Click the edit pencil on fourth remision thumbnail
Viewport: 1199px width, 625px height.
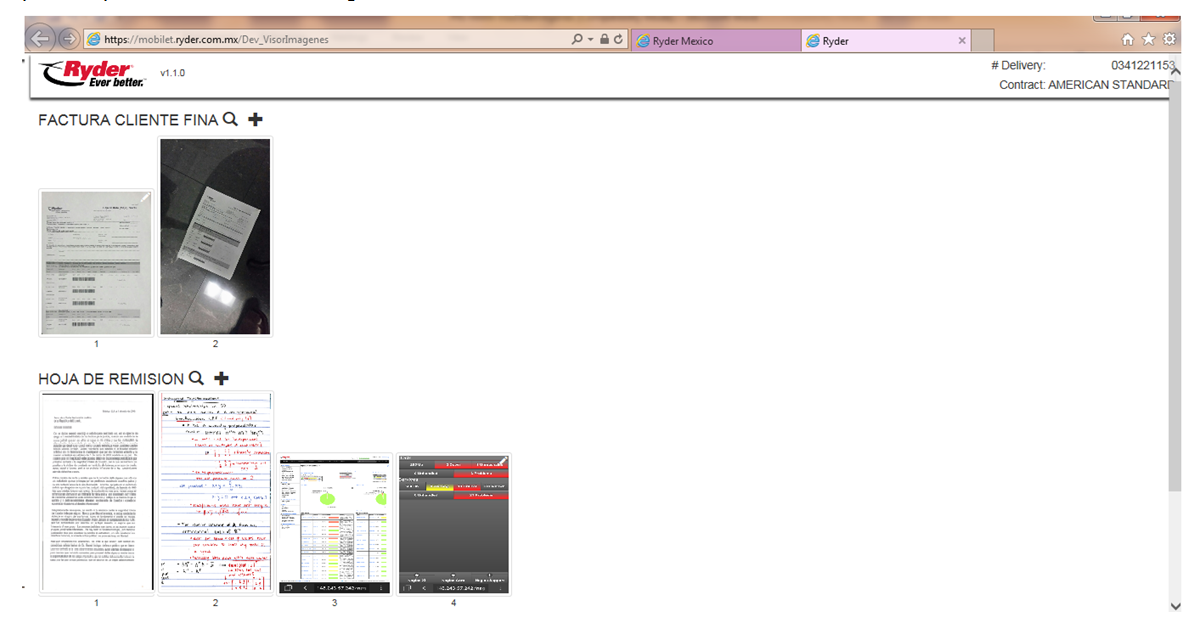pyautogui.click(x=502, y=461)
